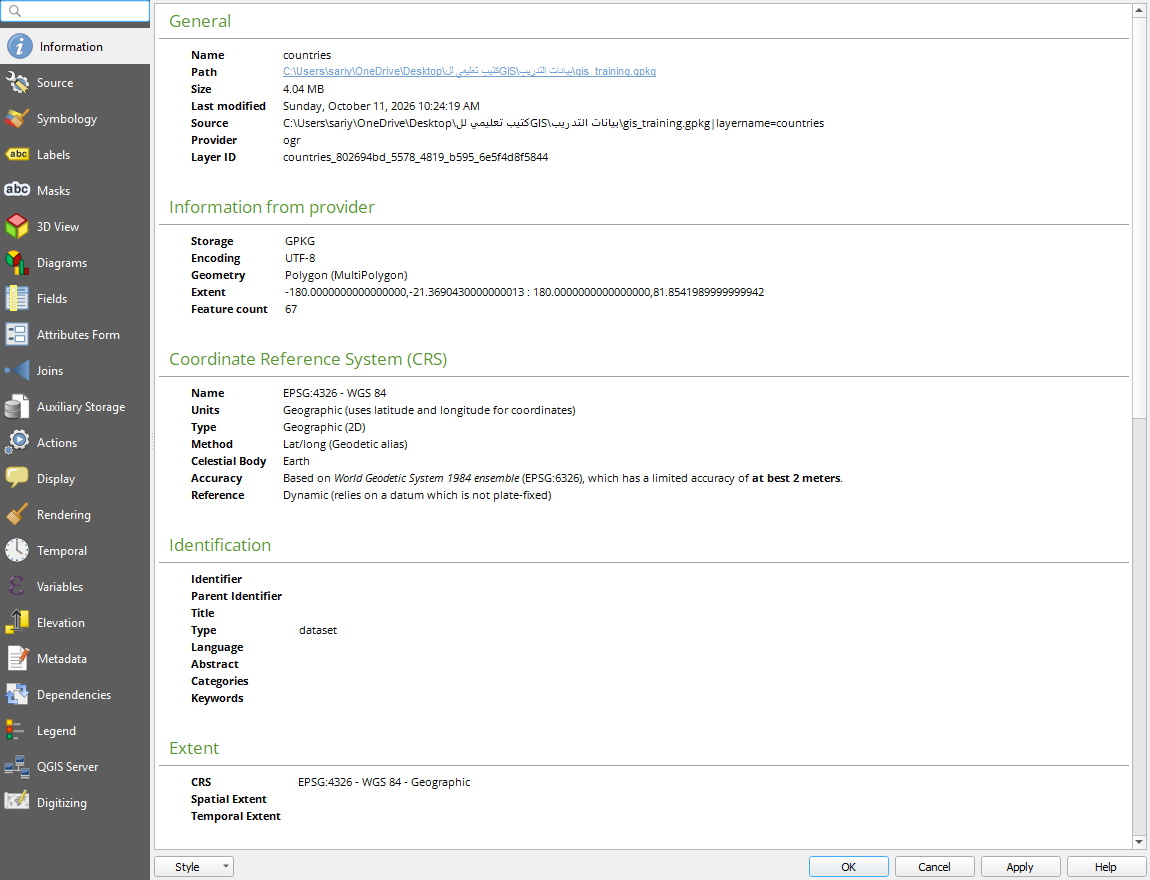Screen dimensions: 1150x880
Task: Open the Source settings icon
Action: click(17, 83)
